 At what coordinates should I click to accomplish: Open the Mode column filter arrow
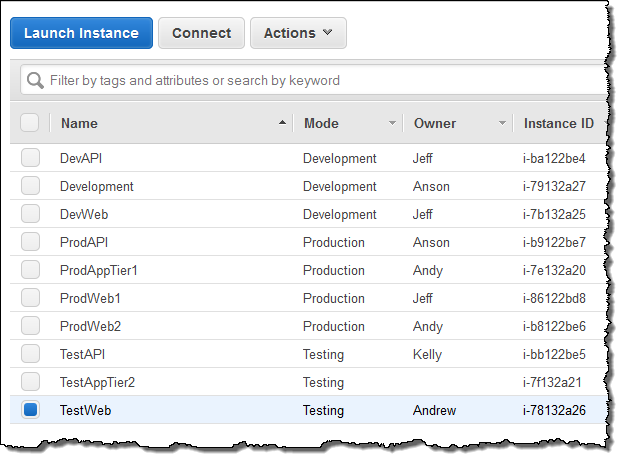tap(392, 124)
